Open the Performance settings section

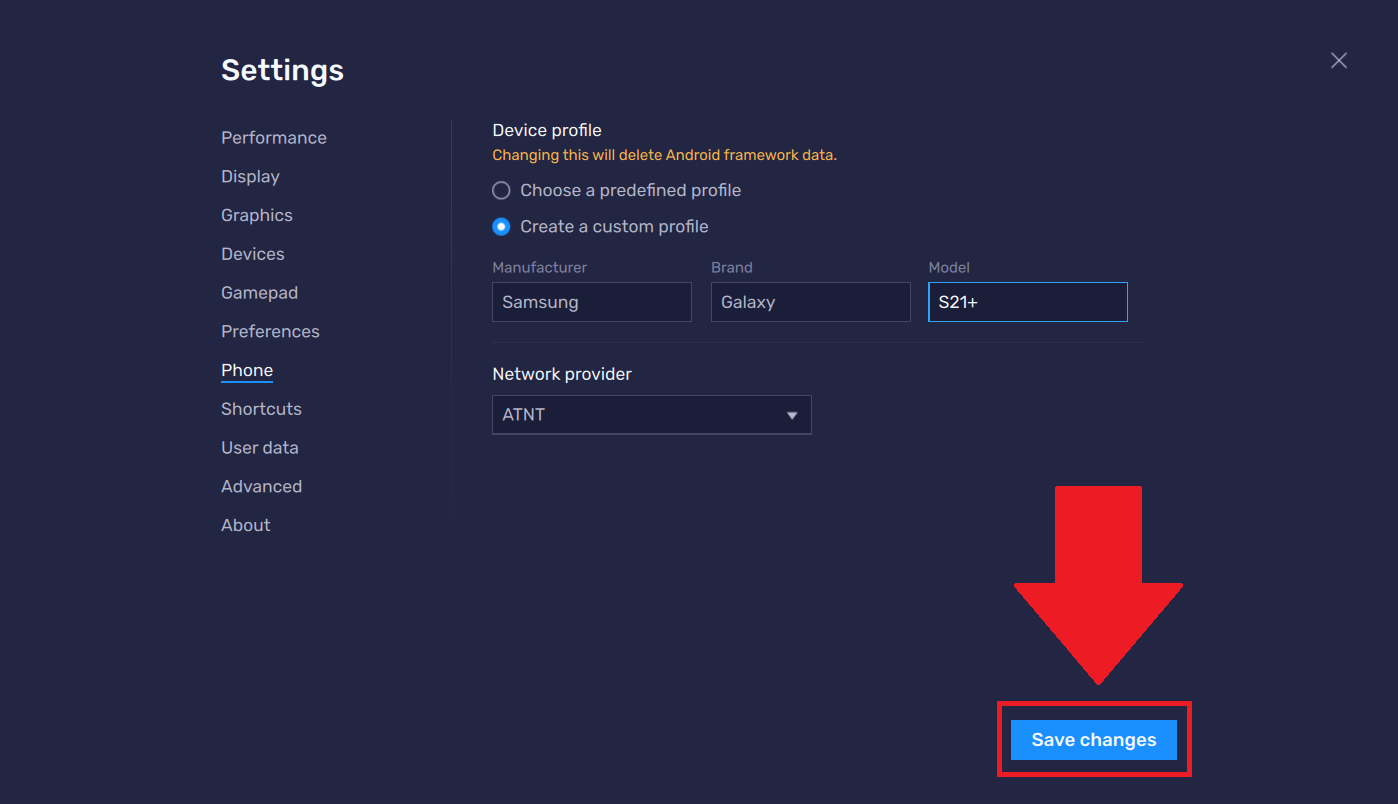click(x=273, y=137)
